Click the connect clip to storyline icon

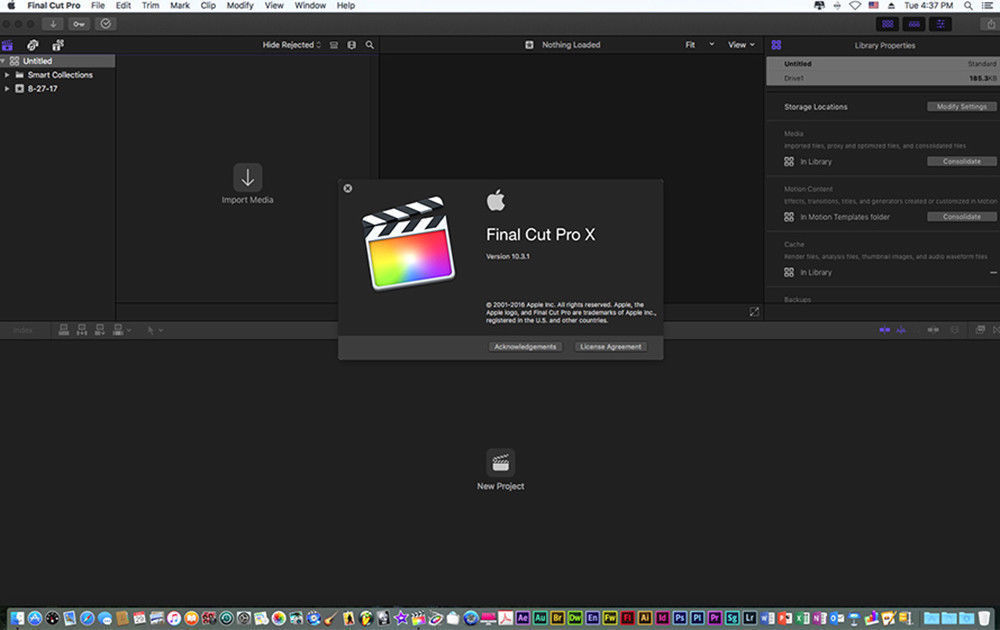point(64,330)
